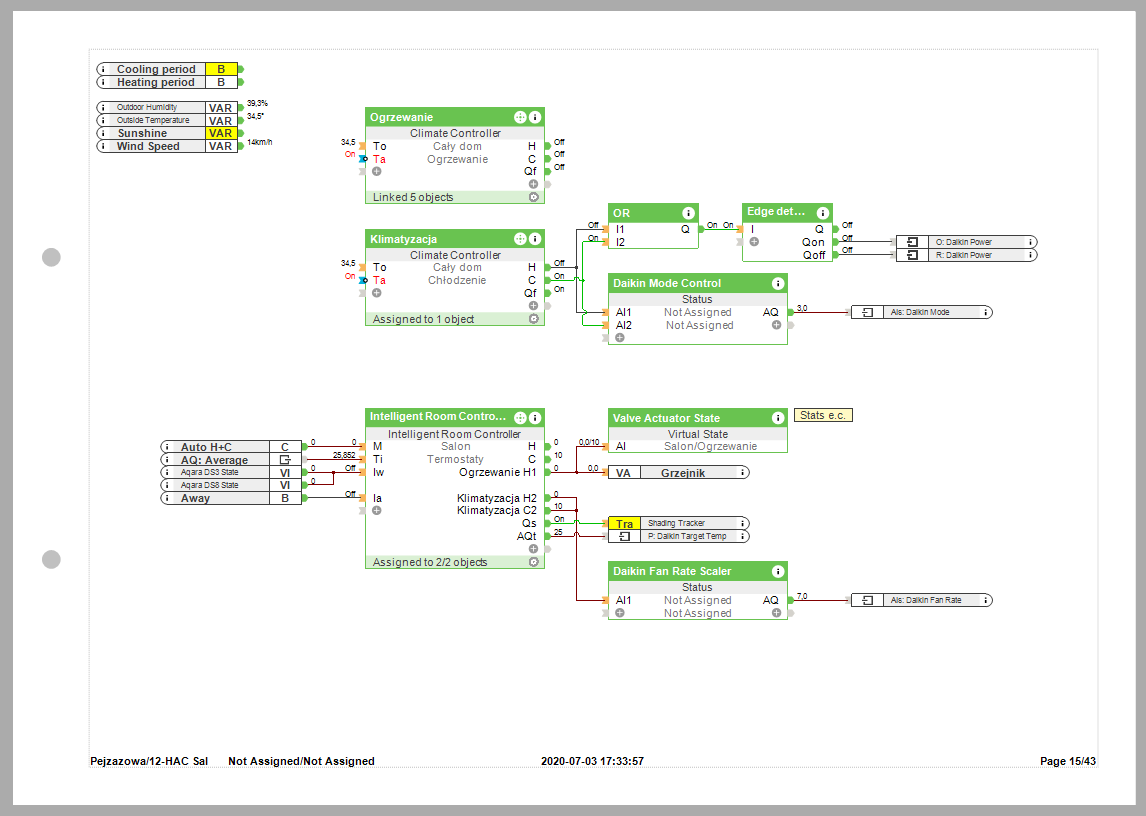This screenshot has width=1146, height=816.
Task: Click move handle on Intelligent Room Controller block
Action: pos(520,418)
